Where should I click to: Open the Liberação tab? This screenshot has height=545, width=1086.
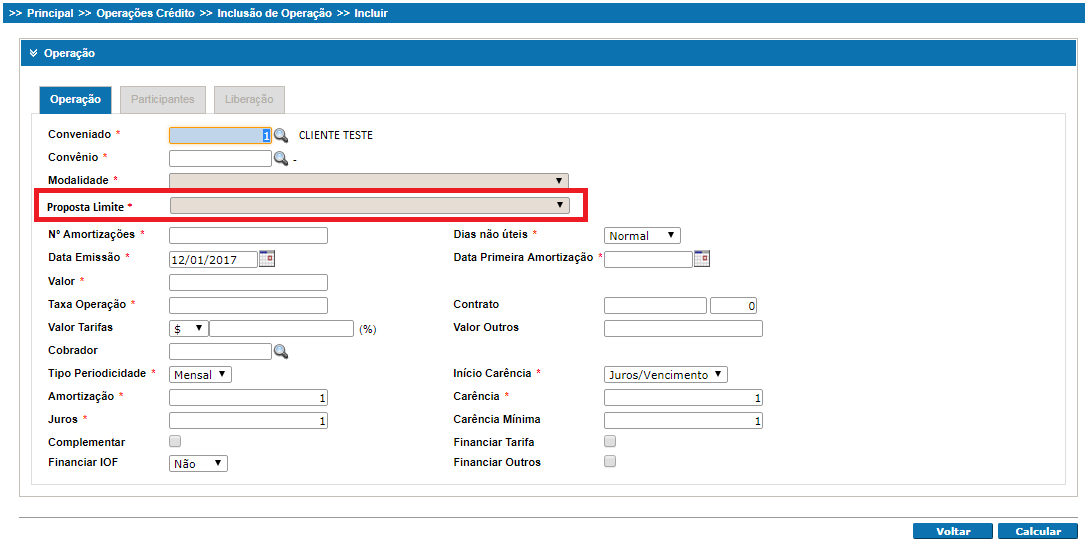click(x=249, y=100)
